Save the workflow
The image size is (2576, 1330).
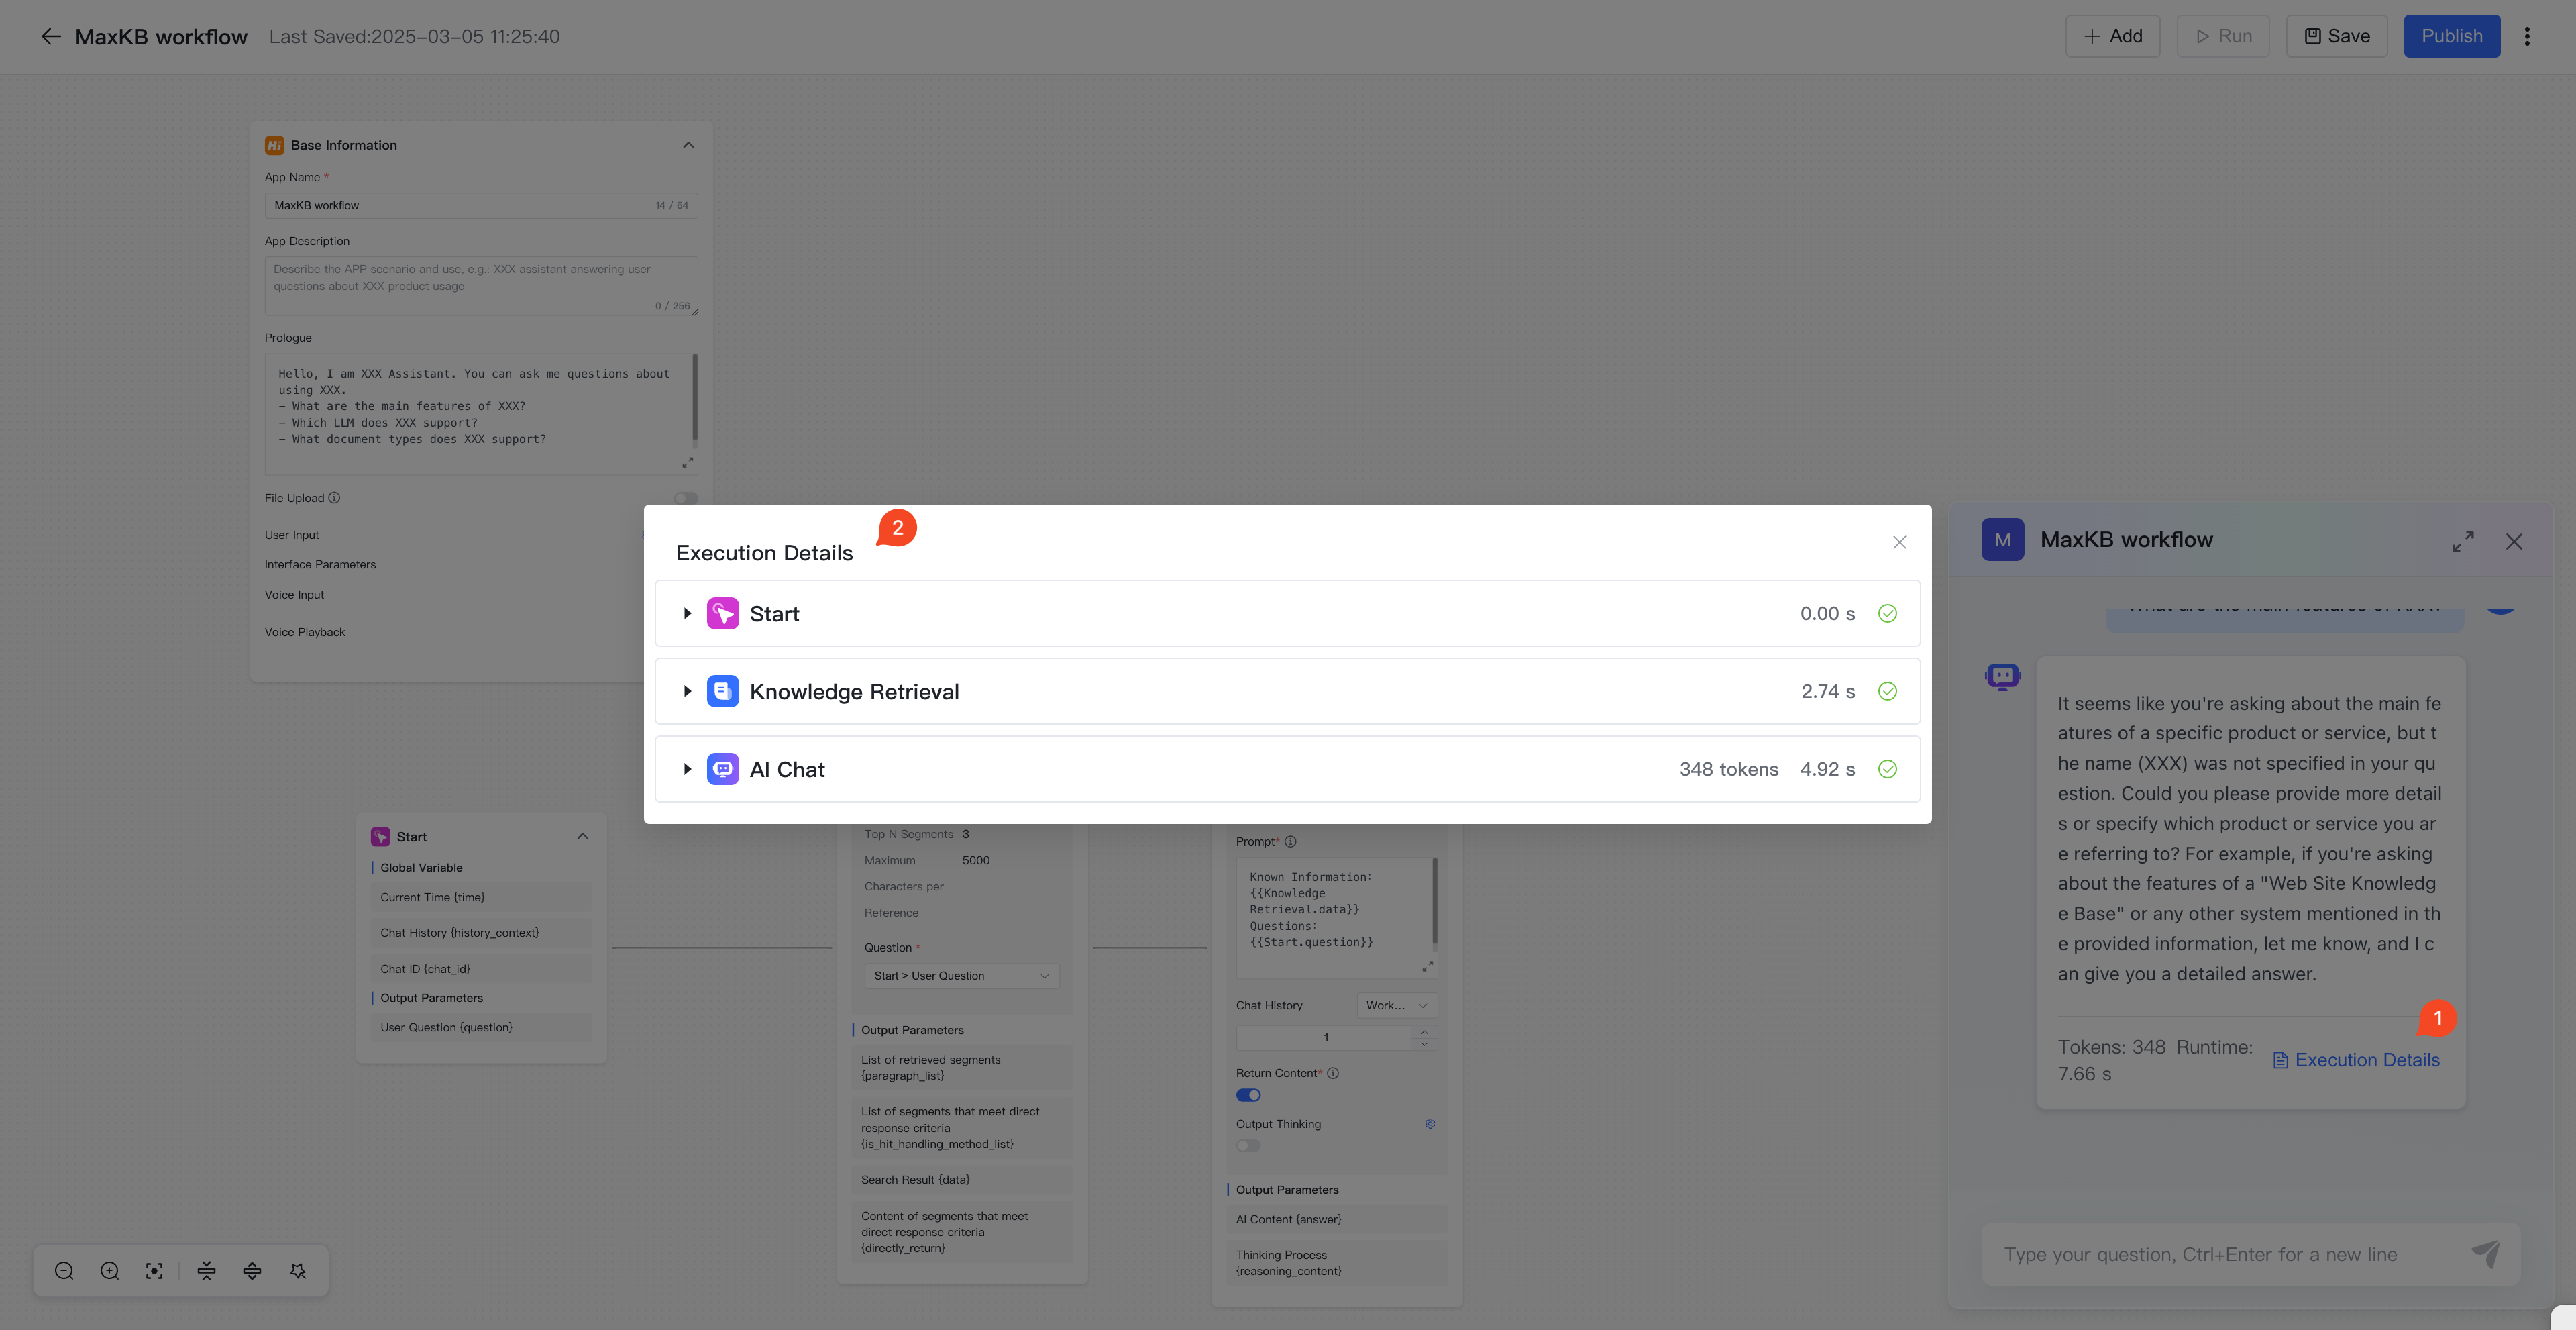2336,36
